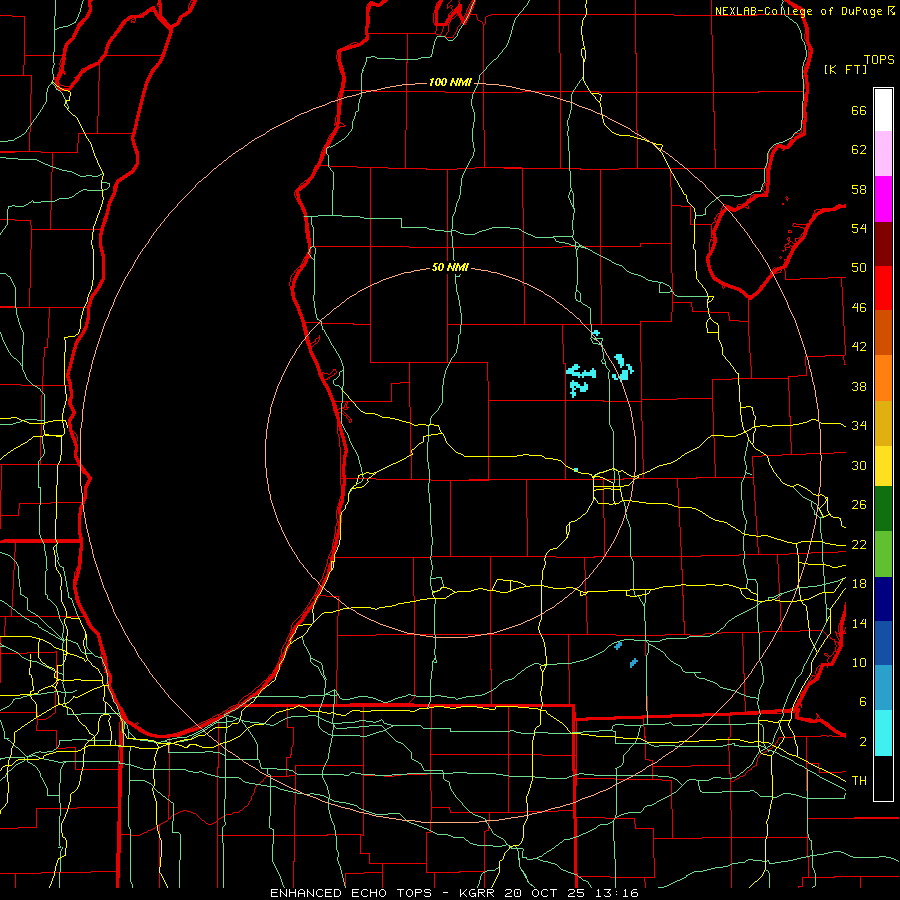
Task: Click the "50 NMI" range ring label
Action: coord(450,267)
